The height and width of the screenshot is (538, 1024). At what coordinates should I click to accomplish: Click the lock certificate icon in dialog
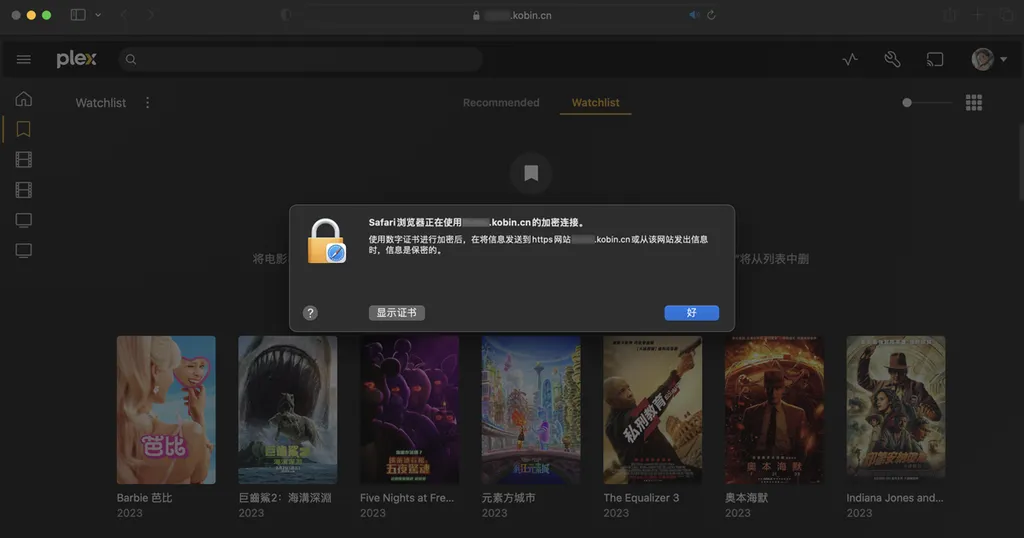pyautogui.click(x=327, y=241)
